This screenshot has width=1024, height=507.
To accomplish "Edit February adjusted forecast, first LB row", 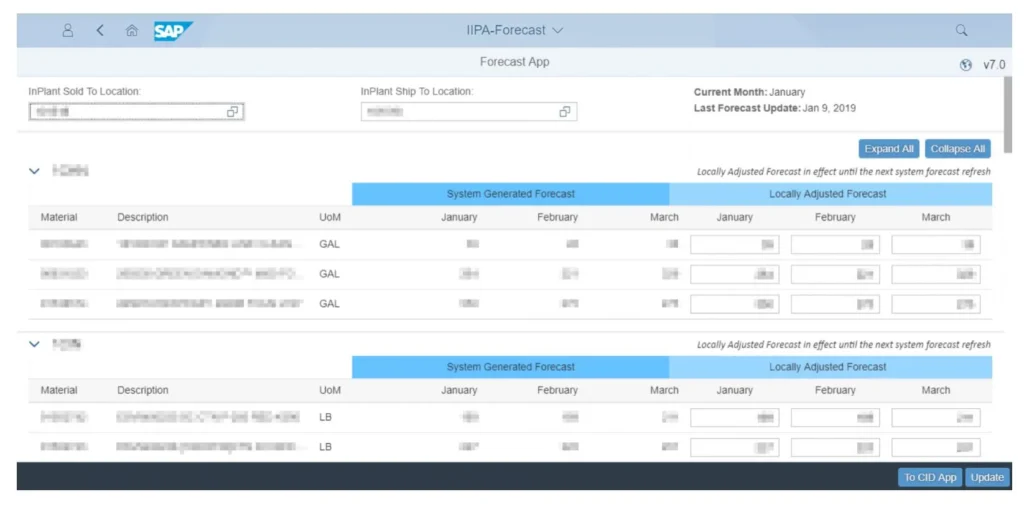I will (835, 417).
